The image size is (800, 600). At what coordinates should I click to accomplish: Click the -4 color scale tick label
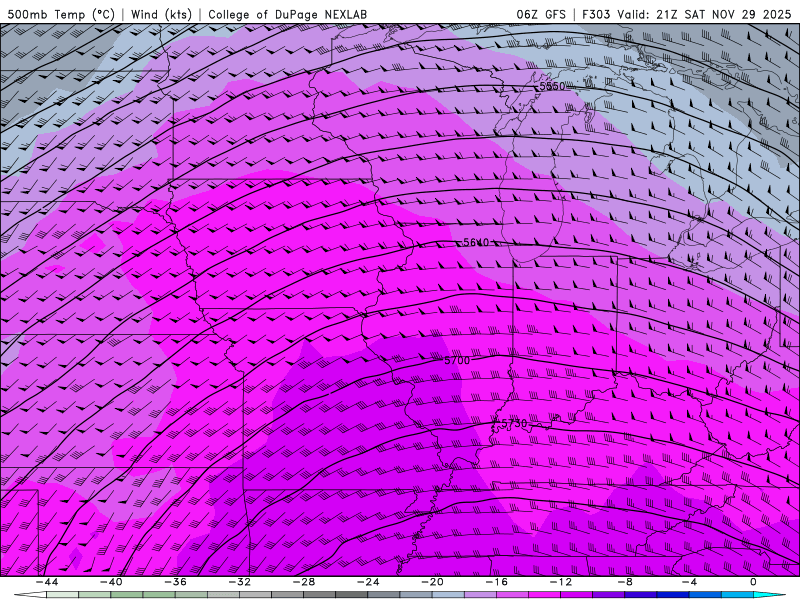coord(689,582)
